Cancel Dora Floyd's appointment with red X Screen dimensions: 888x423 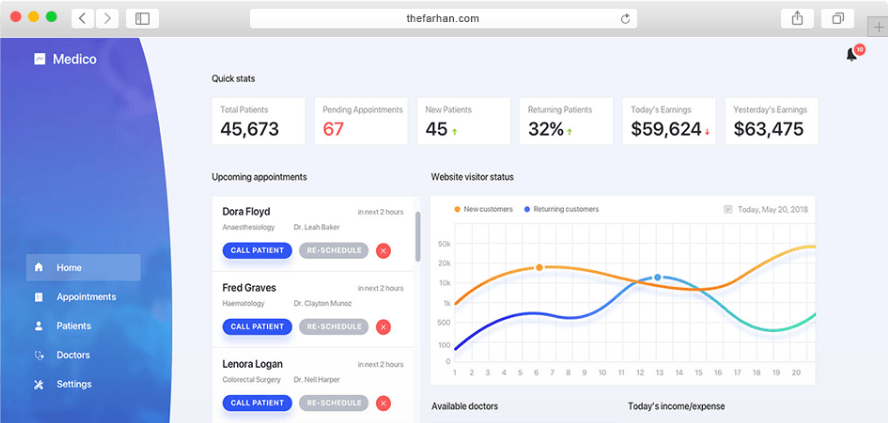click(383, 251)
